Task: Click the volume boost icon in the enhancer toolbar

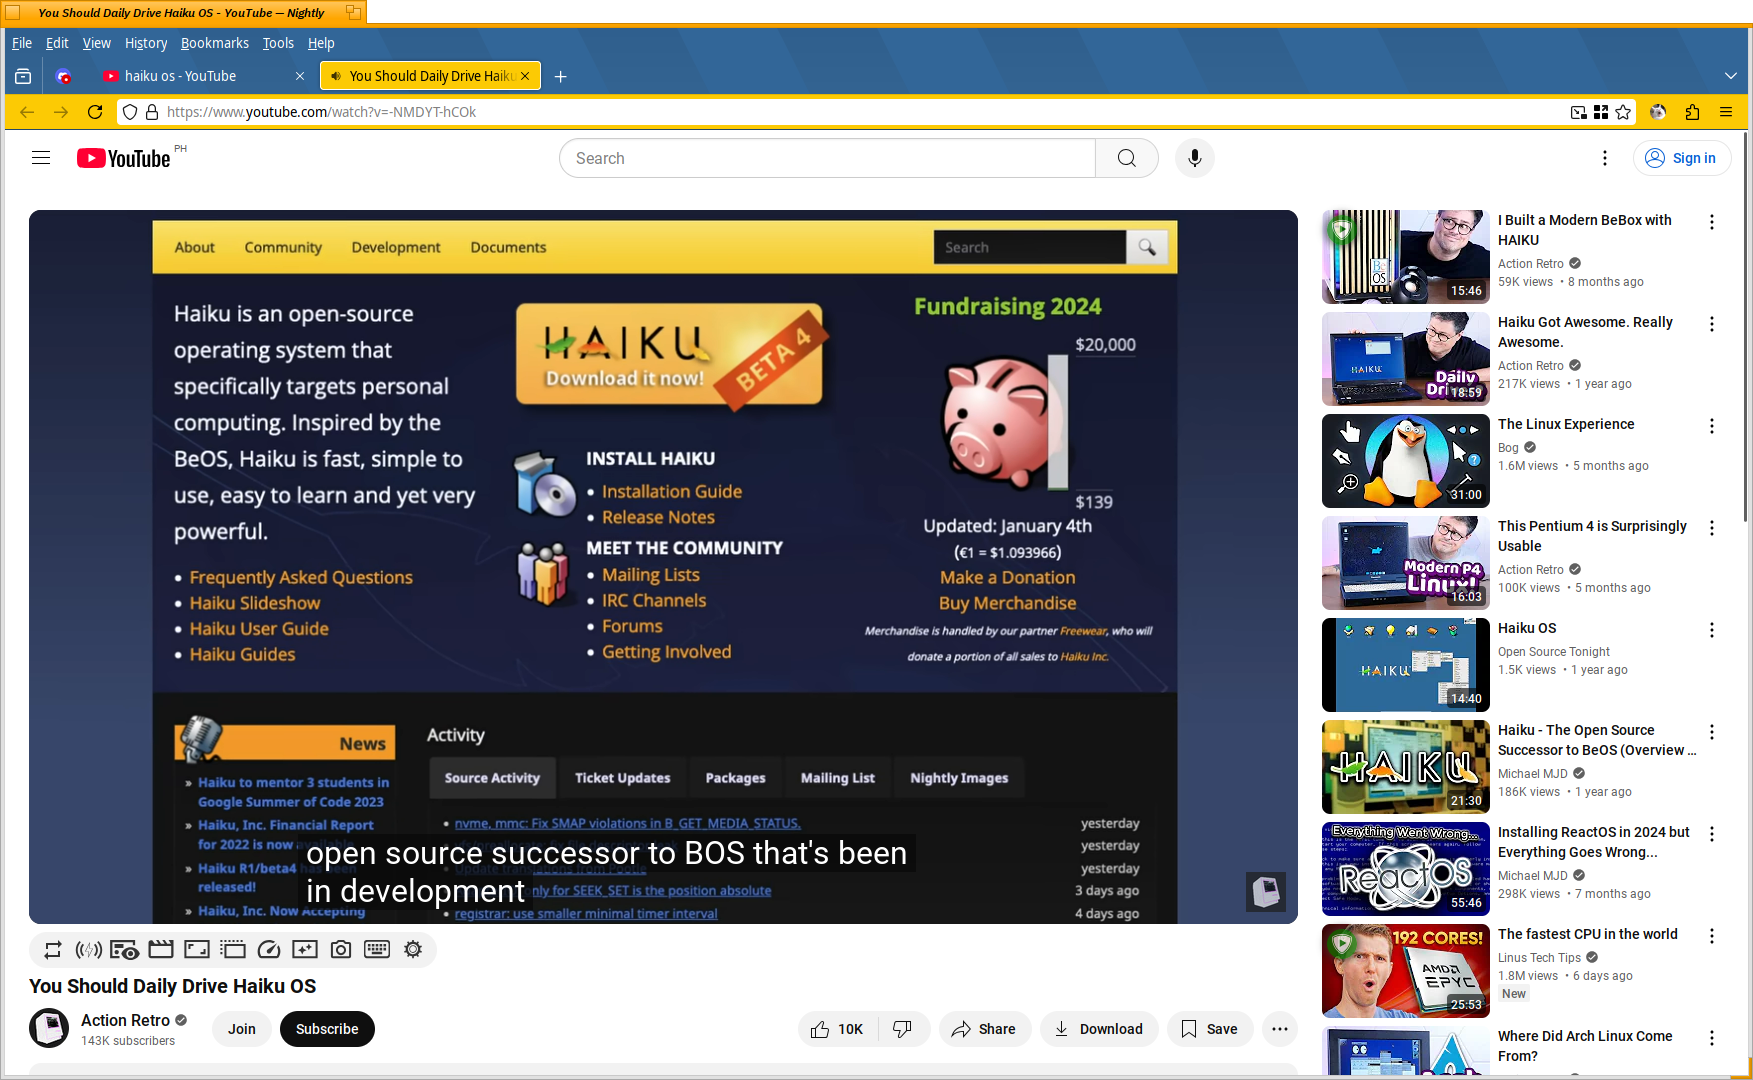Action: click(x=89, y=949)
